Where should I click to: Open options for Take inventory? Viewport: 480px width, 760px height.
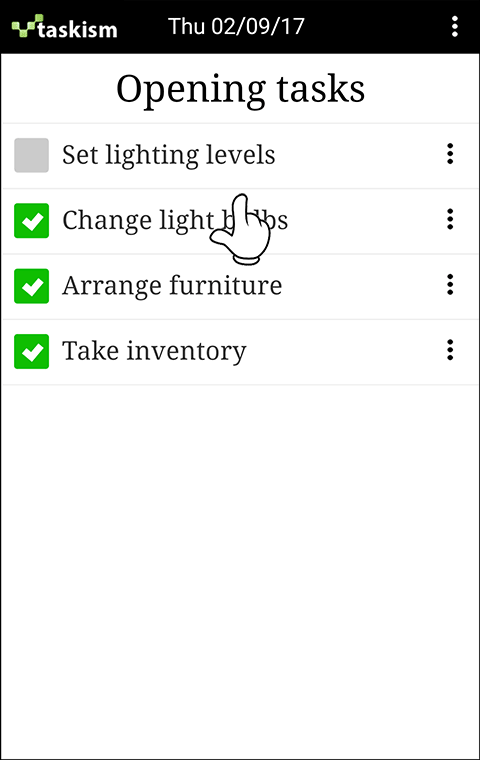coord(450,350)
